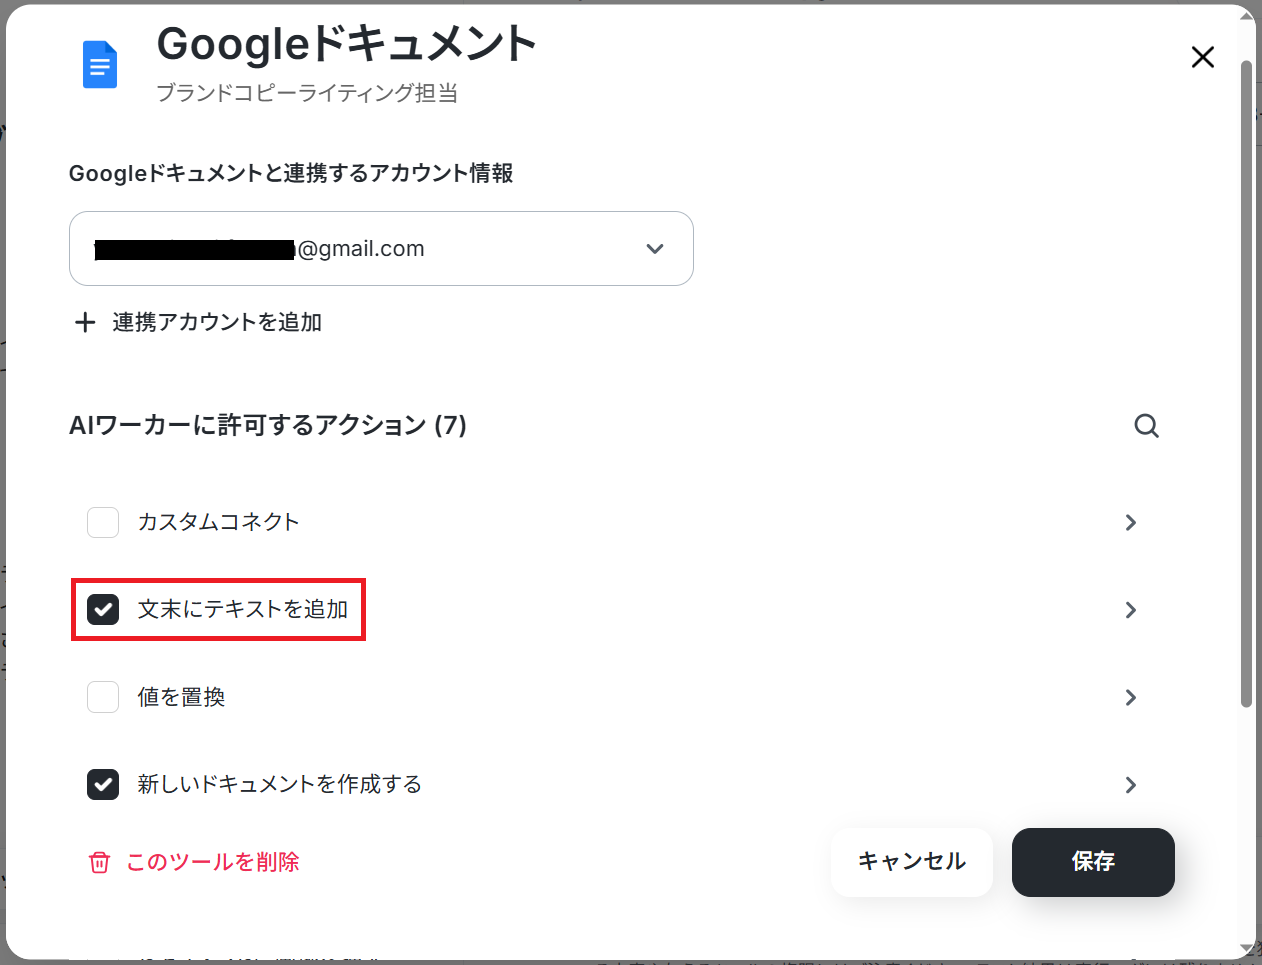This screenshot has height=965, width=1262.
Task: Click the chevron arrow in account selector
Action: click(655, 249)
